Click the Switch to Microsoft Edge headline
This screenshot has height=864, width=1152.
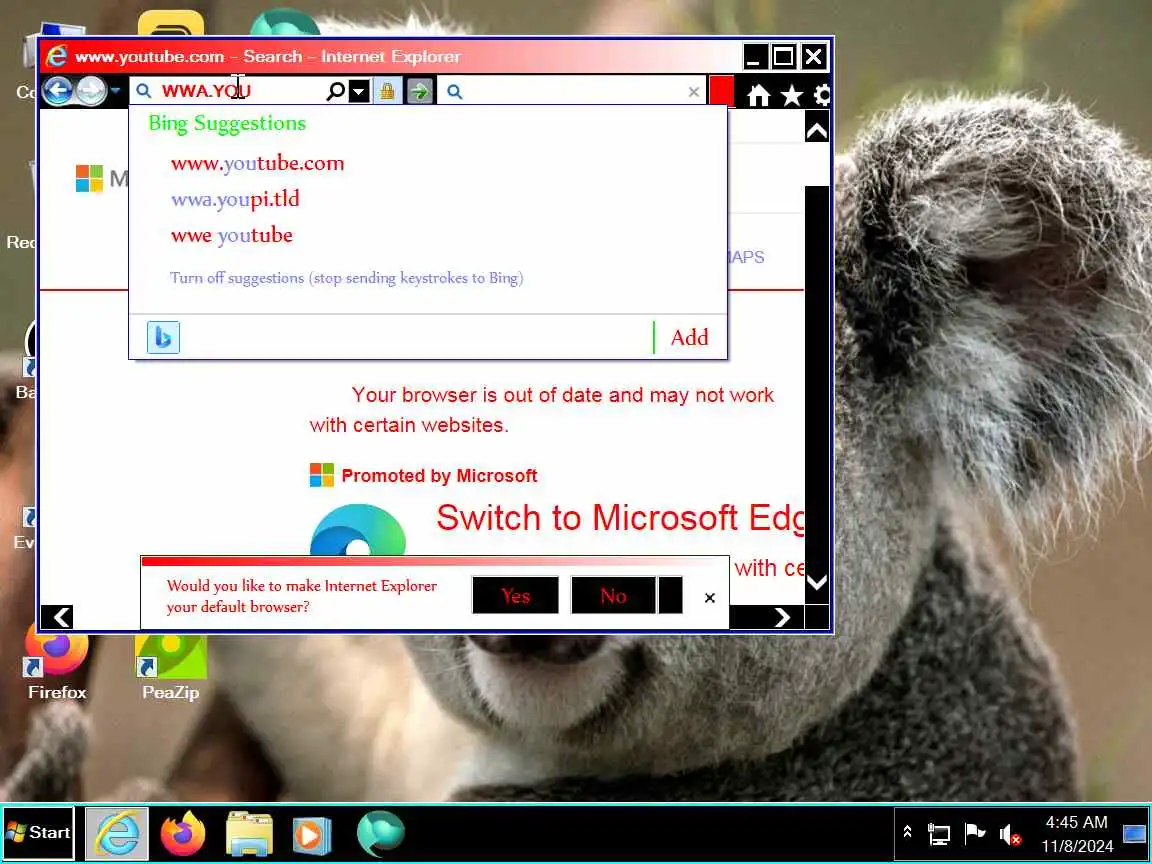pyautogui.click(x=620, y=518)
